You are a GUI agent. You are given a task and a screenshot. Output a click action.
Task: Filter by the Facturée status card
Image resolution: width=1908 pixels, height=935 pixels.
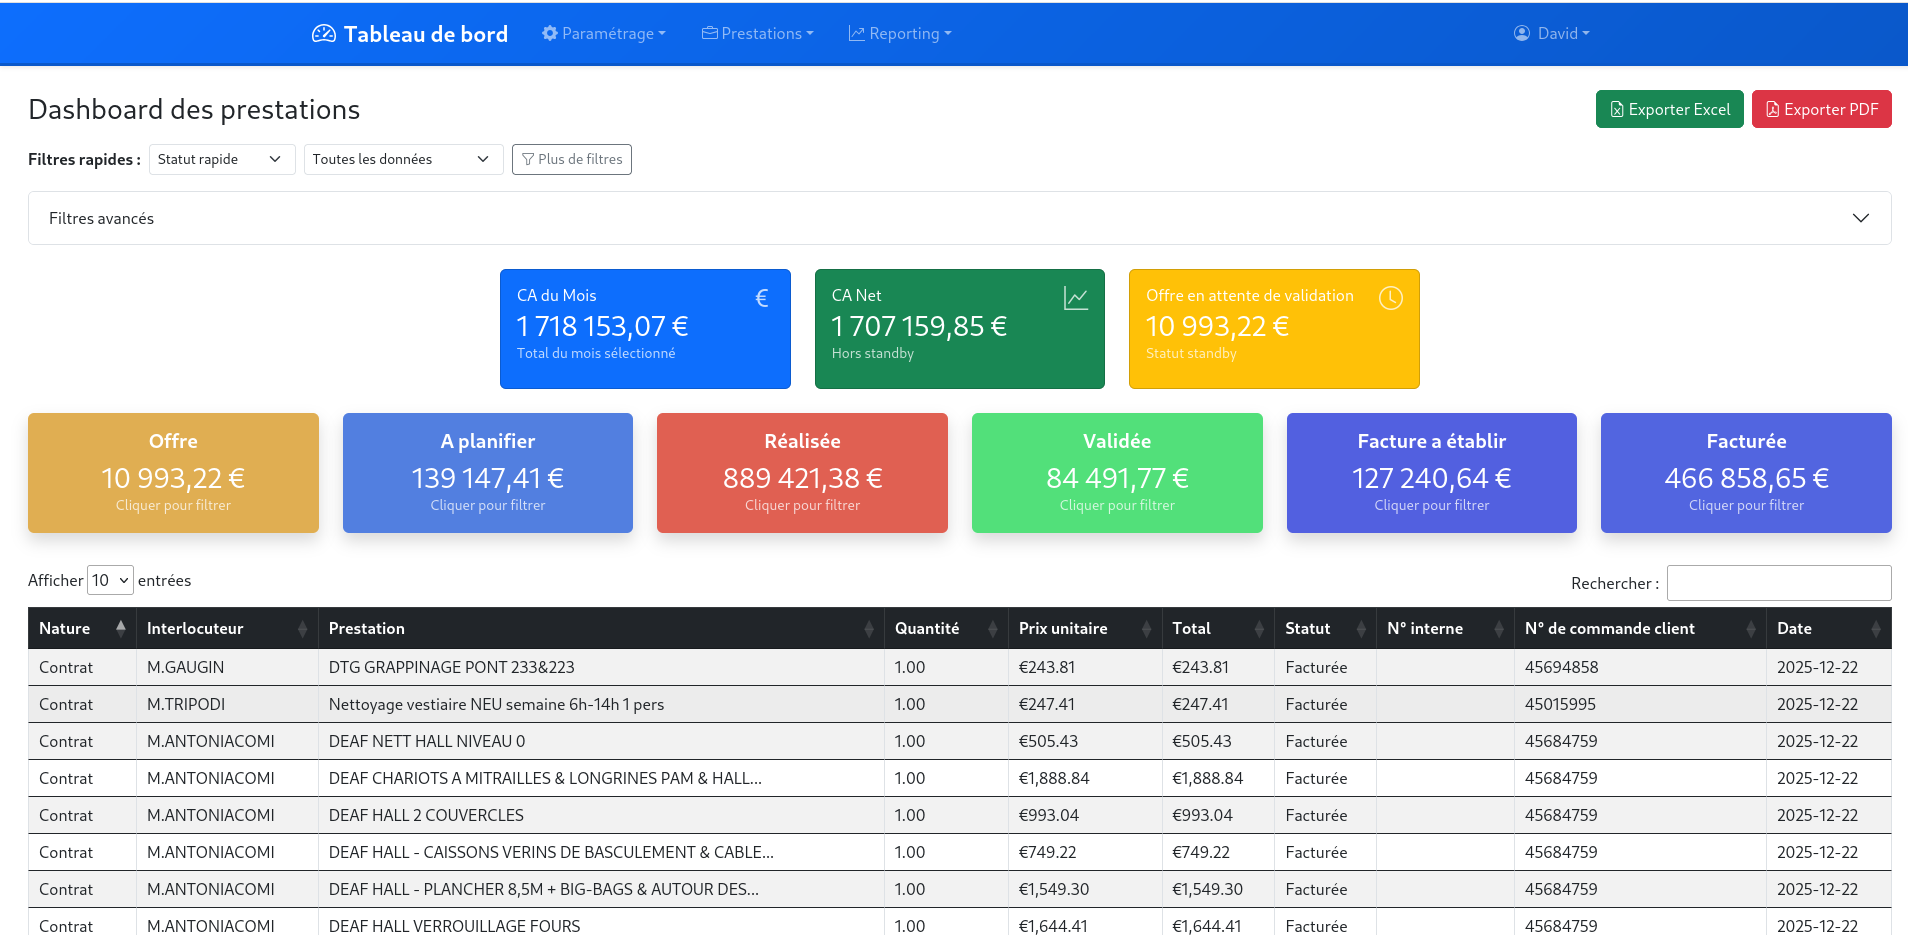tap(1746, 473)
